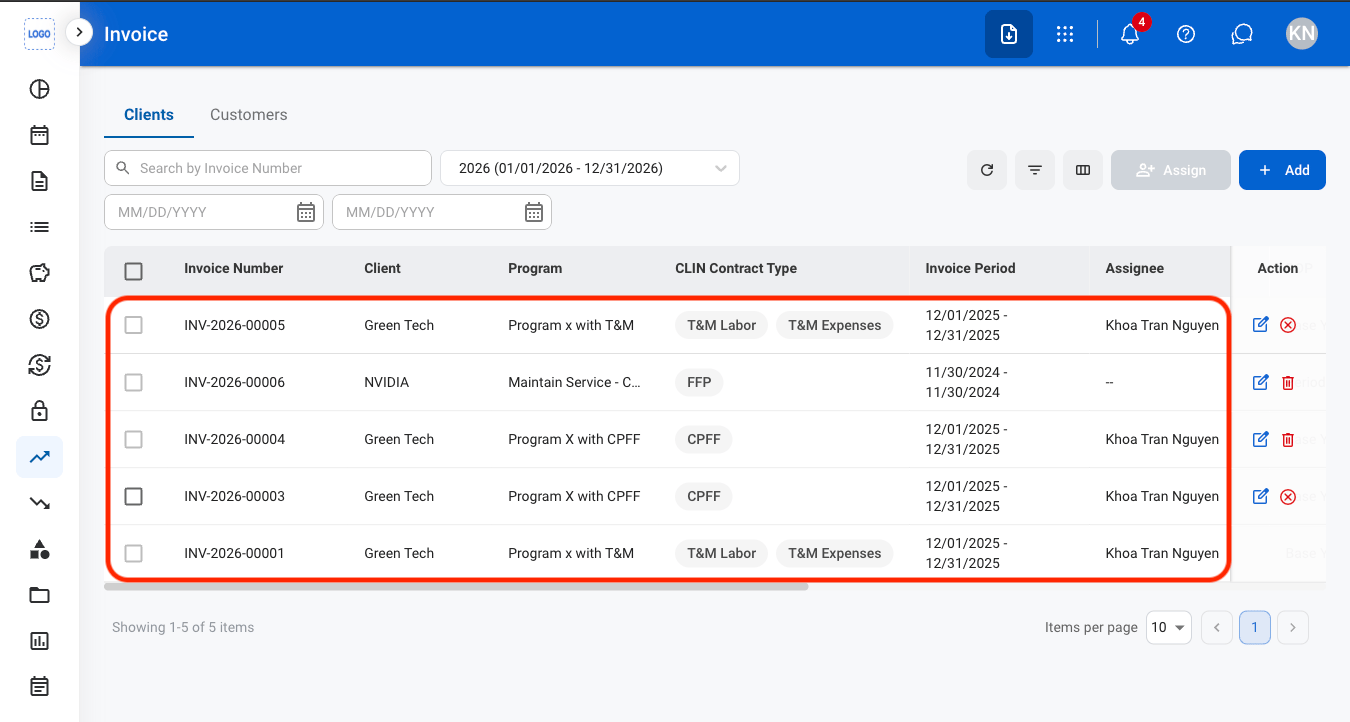Open the filter options button
This screenshot has height=722, width=1350.
1035,170
